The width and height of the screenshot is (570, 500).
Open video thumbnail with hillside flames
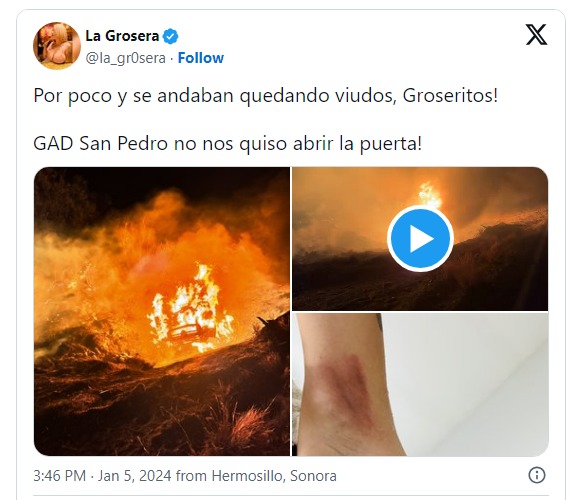[420, 239]
